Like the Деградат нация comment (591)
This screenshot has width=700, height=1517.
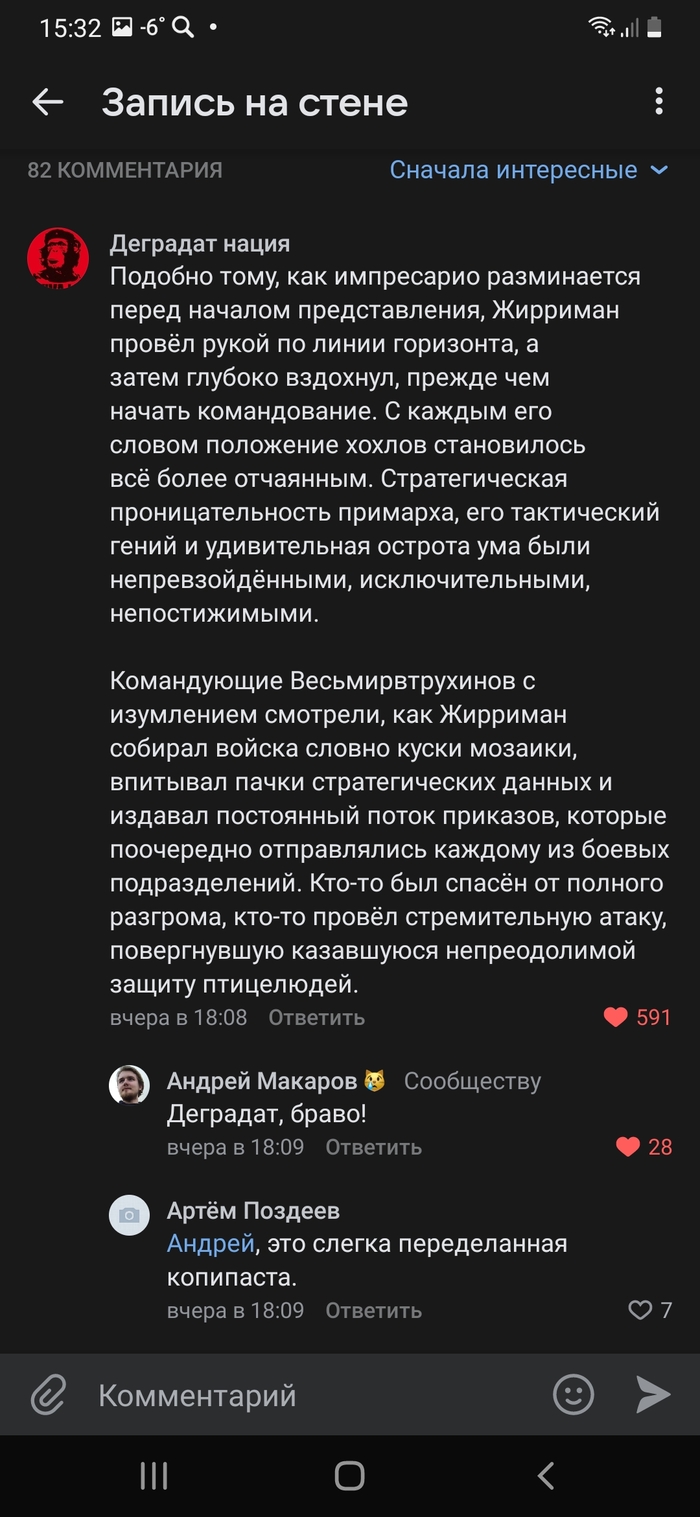(616, 1018)
